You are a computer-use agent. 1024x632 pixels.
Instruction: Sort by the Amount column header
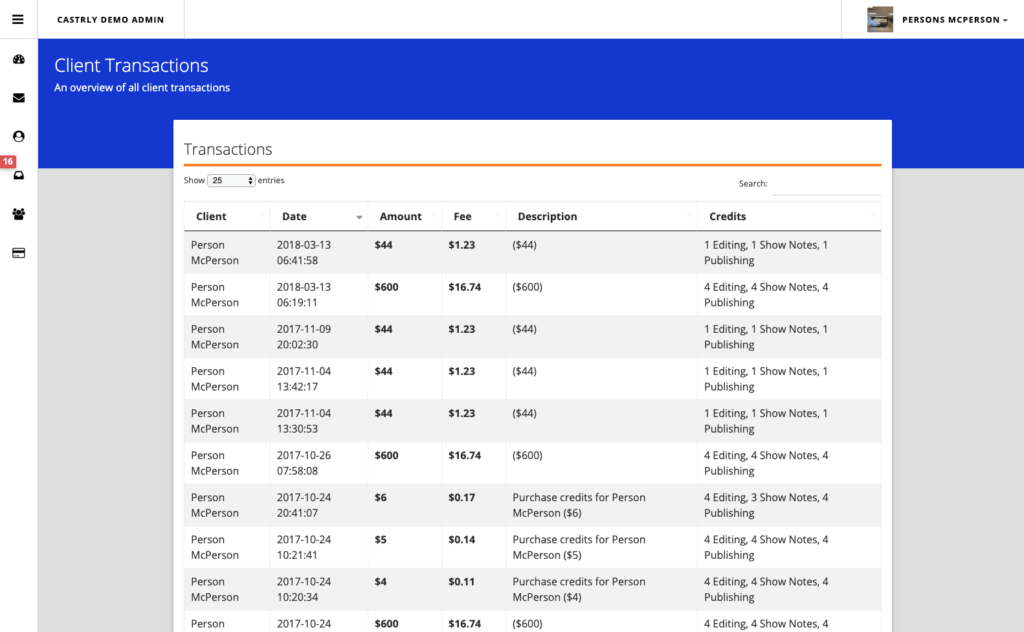[404, 216]
